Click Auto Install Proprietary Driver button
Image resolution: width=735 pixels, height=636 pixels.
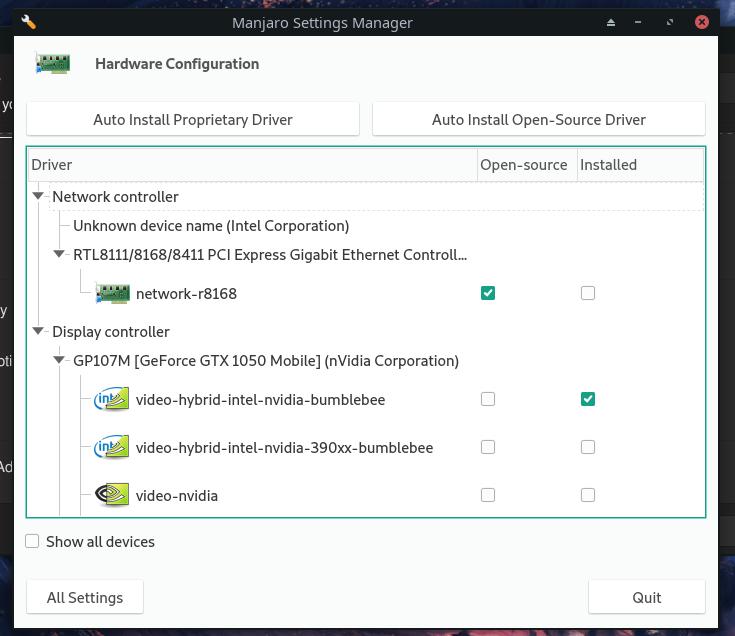tap(193, 120)
